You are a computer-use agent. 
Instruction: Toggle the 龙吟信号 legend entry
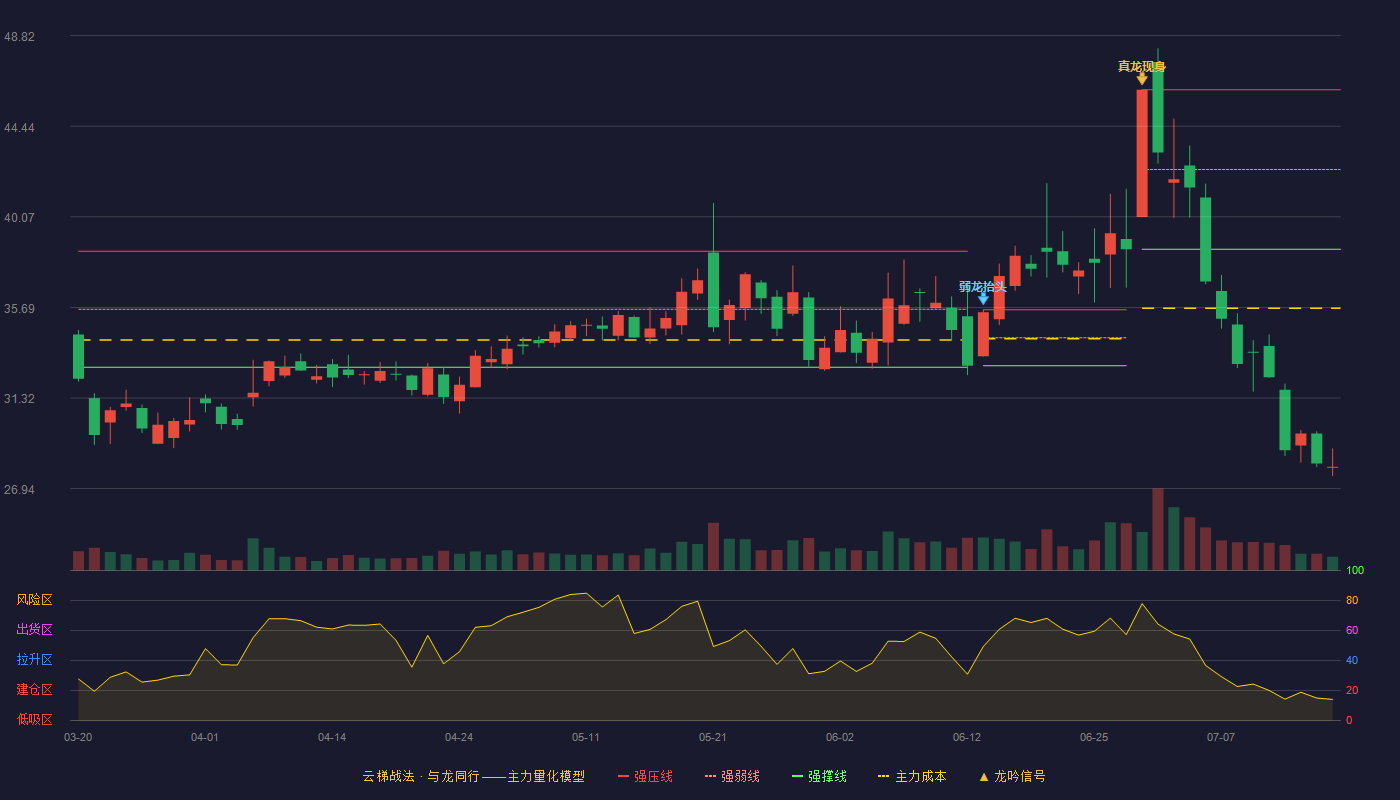[1012, 776]
